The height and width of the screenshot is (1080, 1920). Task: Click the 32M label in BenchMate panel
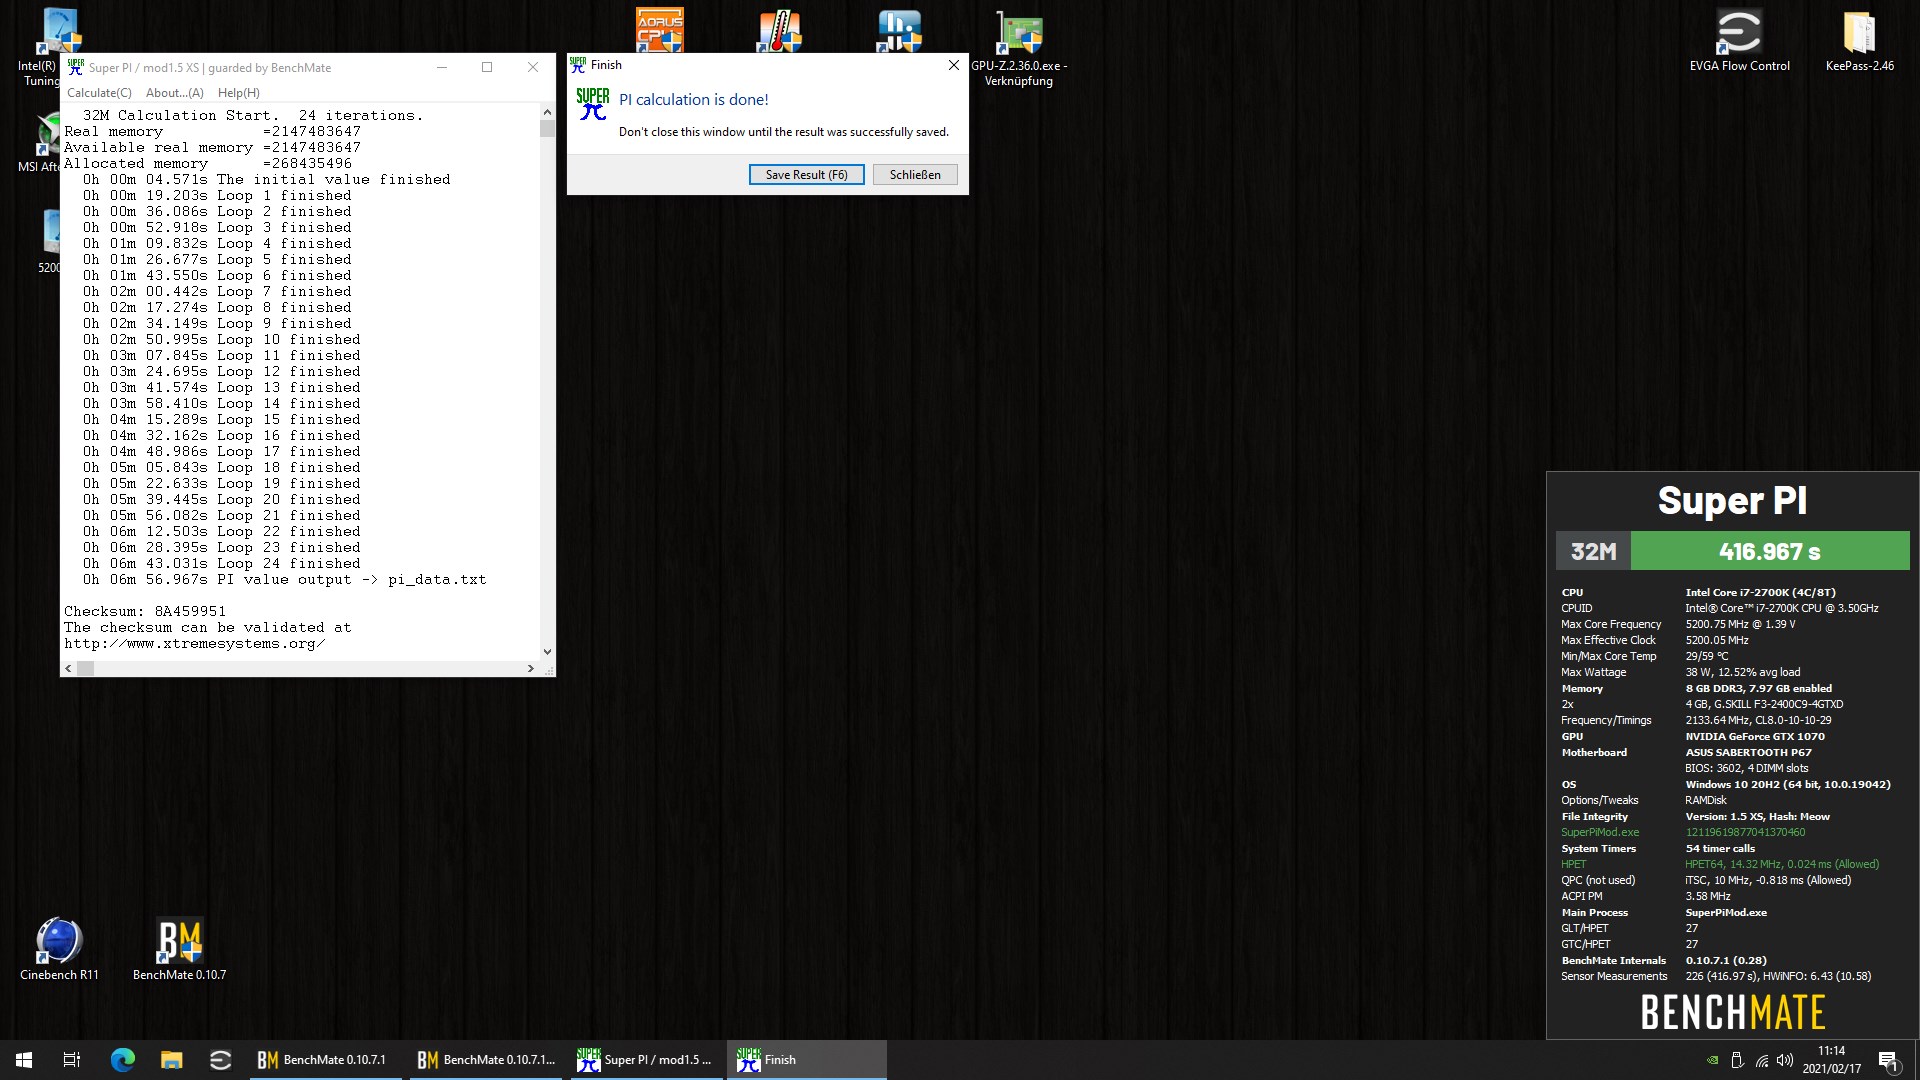click(x=1593, y=551)
